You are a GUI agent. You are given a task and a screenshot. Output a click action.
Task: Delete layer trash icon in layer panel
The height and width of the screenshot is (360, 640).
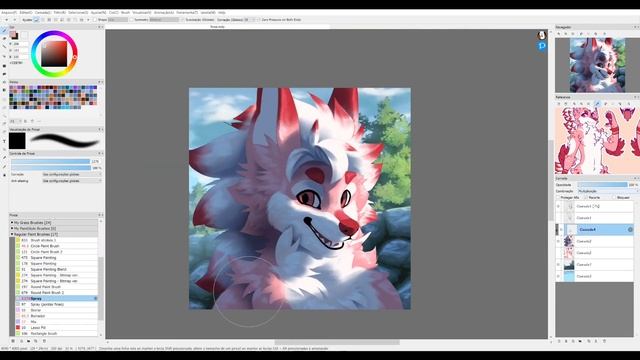(604, 341)
